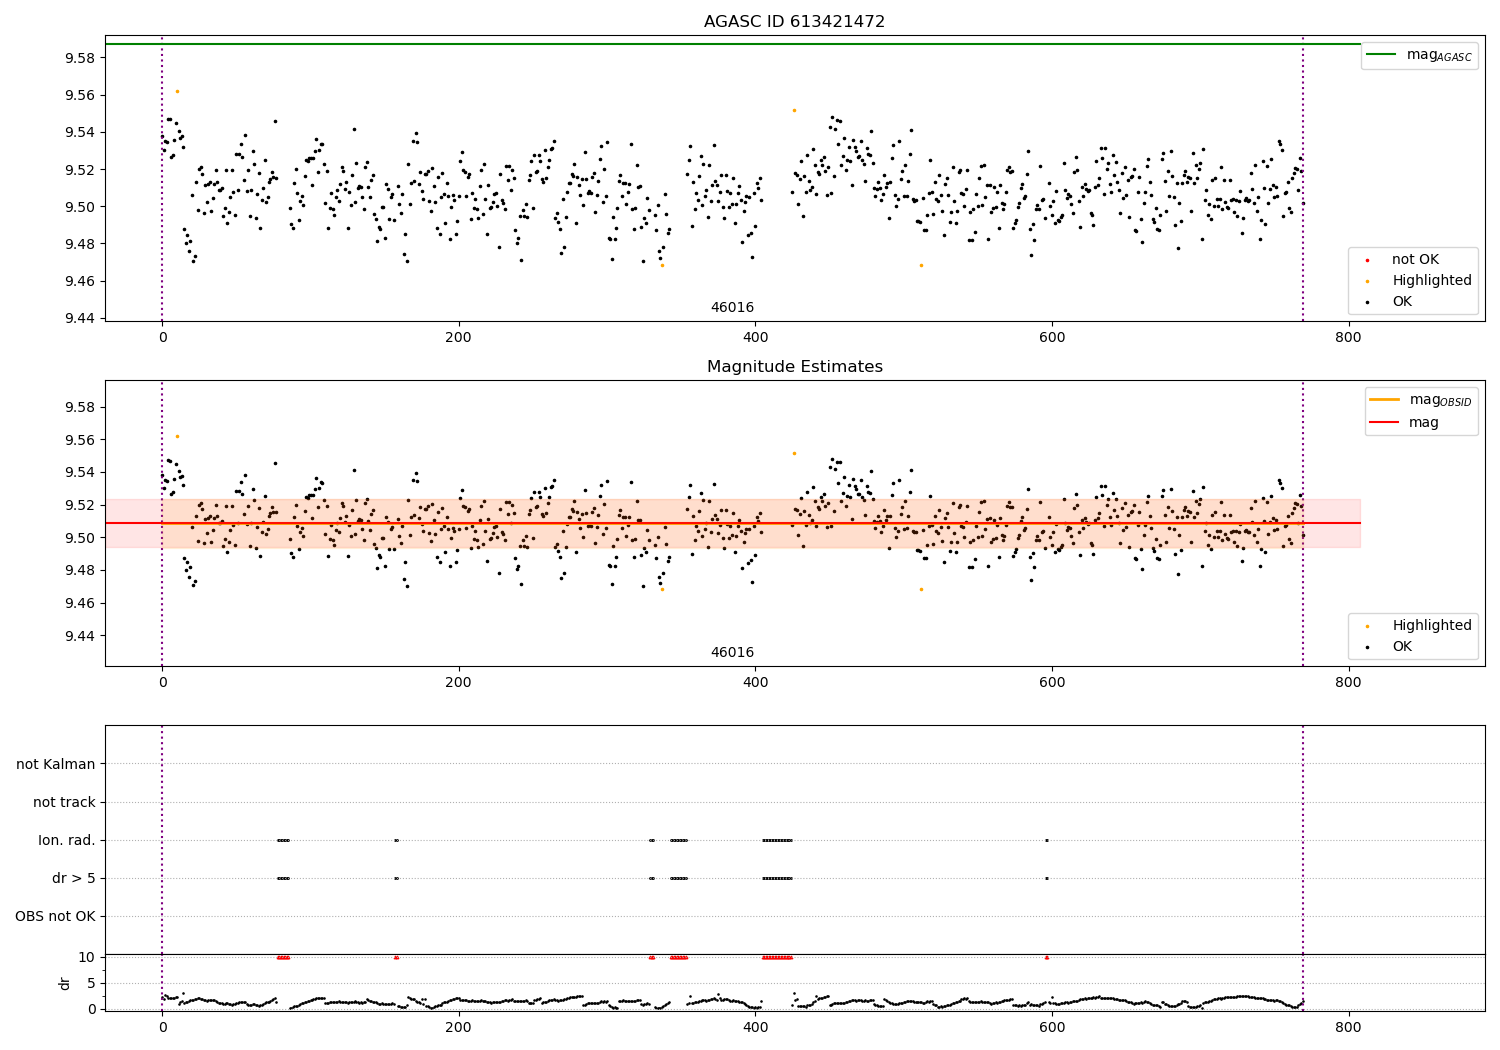Click the 'not track' axis label
This screenshot has height=1050, width=1500.
tap(64, 803)
